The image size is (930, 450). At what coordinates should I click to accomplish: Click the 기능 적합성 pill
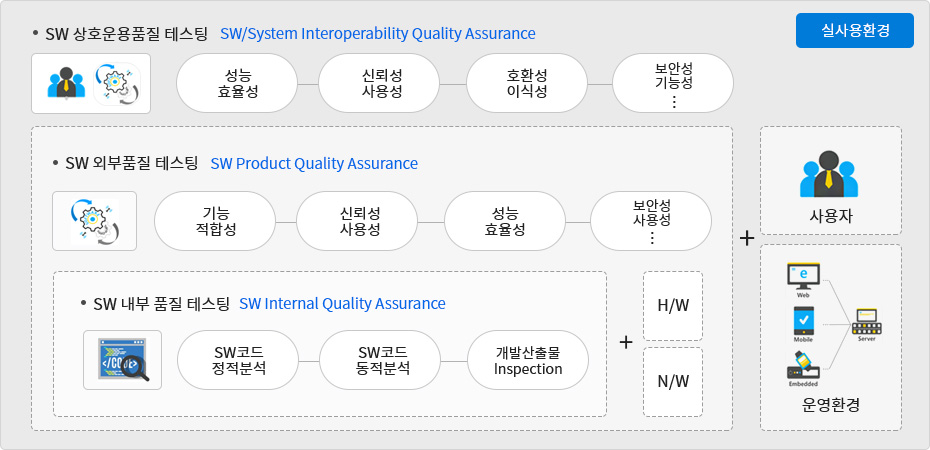coord(215,221)
